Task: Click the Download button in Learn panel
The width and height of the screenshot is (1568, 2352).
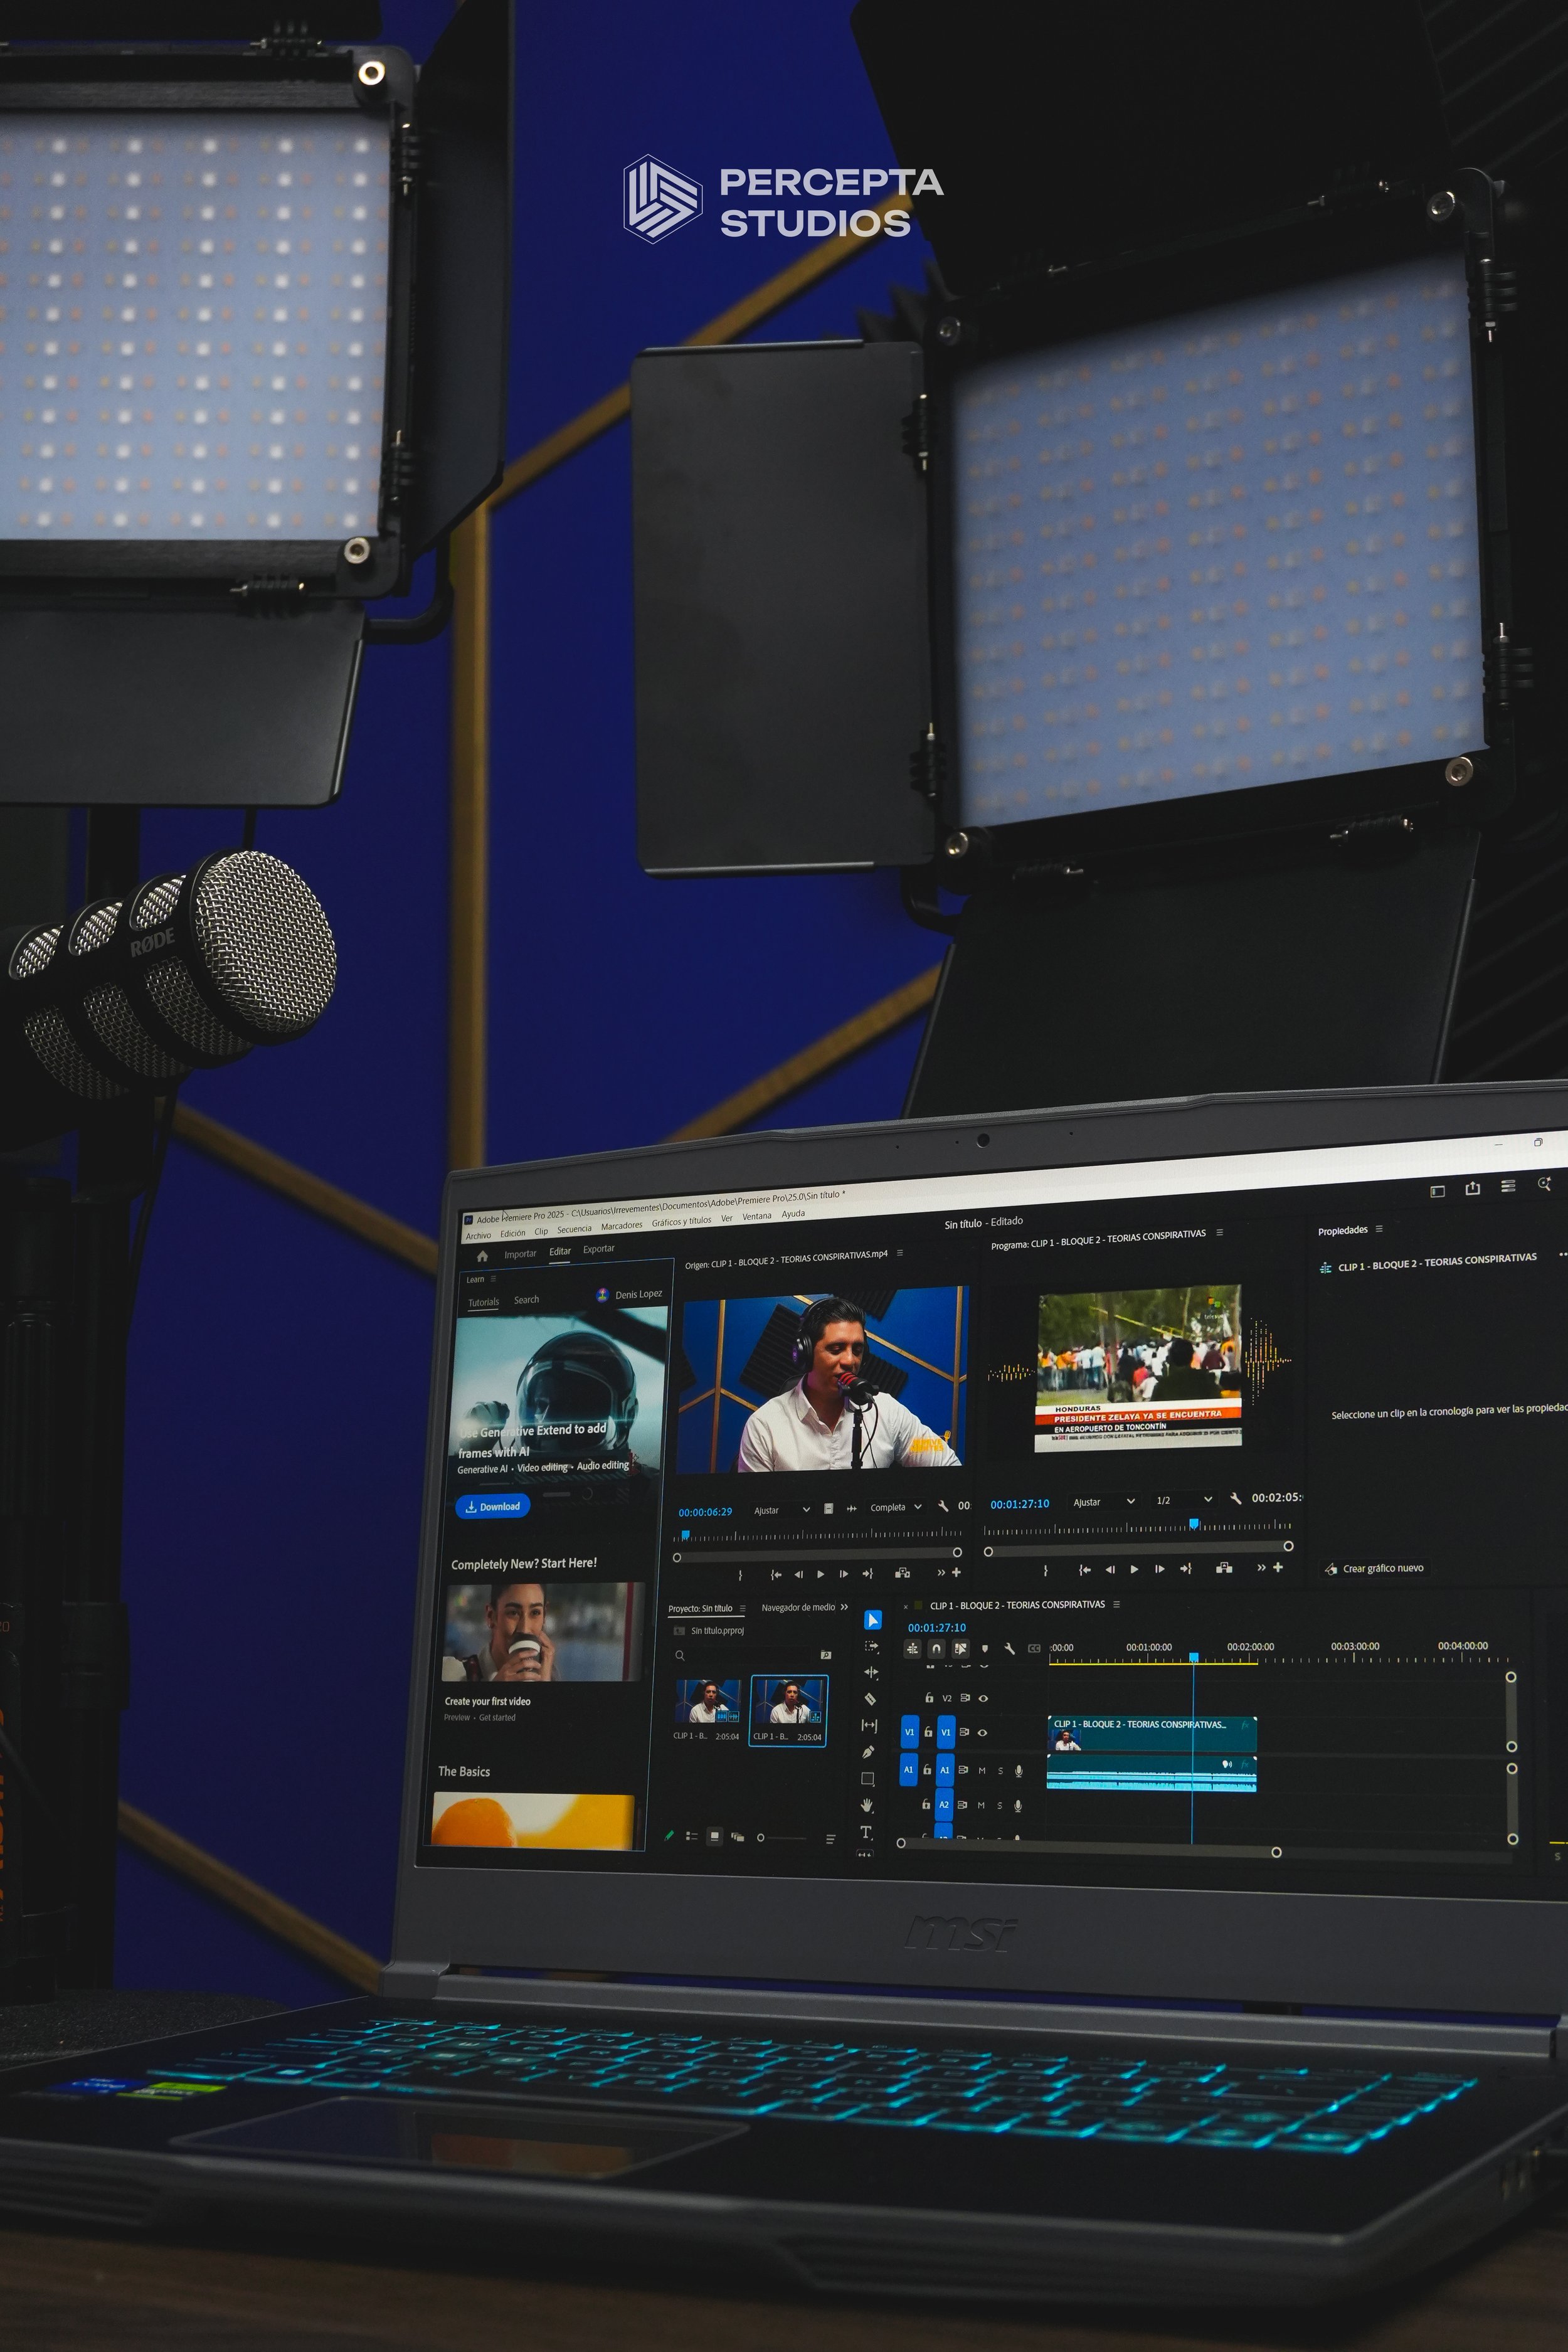Action: [x=492, y=1506]
